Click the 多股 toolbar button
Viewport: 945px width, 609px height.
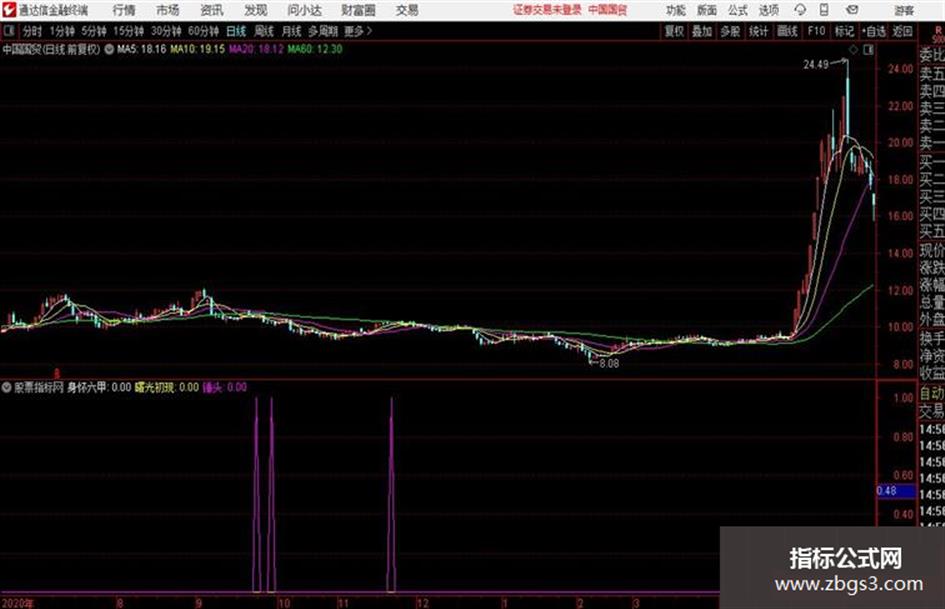click(730, 31)
